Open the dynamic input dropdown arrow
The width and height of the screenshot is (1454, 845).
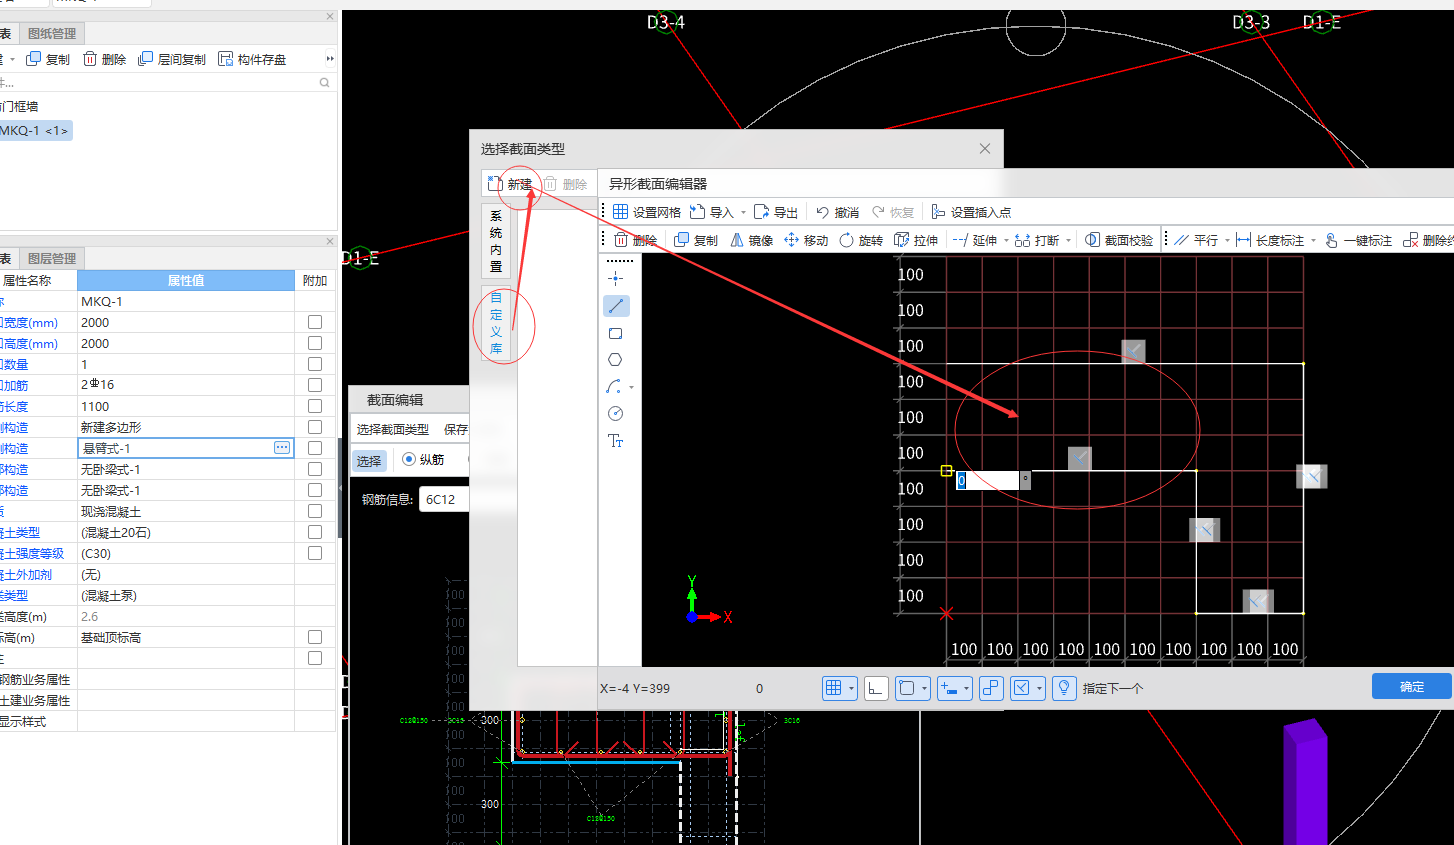966,688
